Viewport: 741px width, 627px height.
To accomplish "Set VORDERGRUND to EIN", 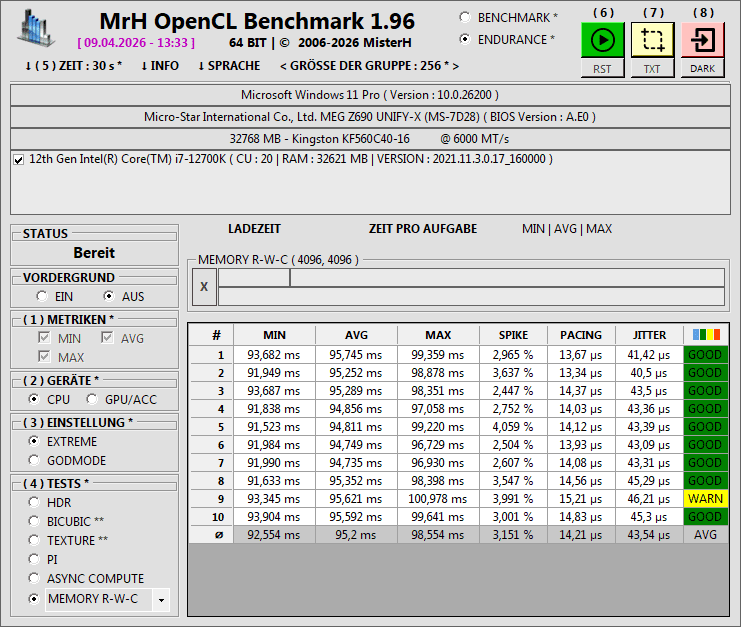I will click(42, 296).
